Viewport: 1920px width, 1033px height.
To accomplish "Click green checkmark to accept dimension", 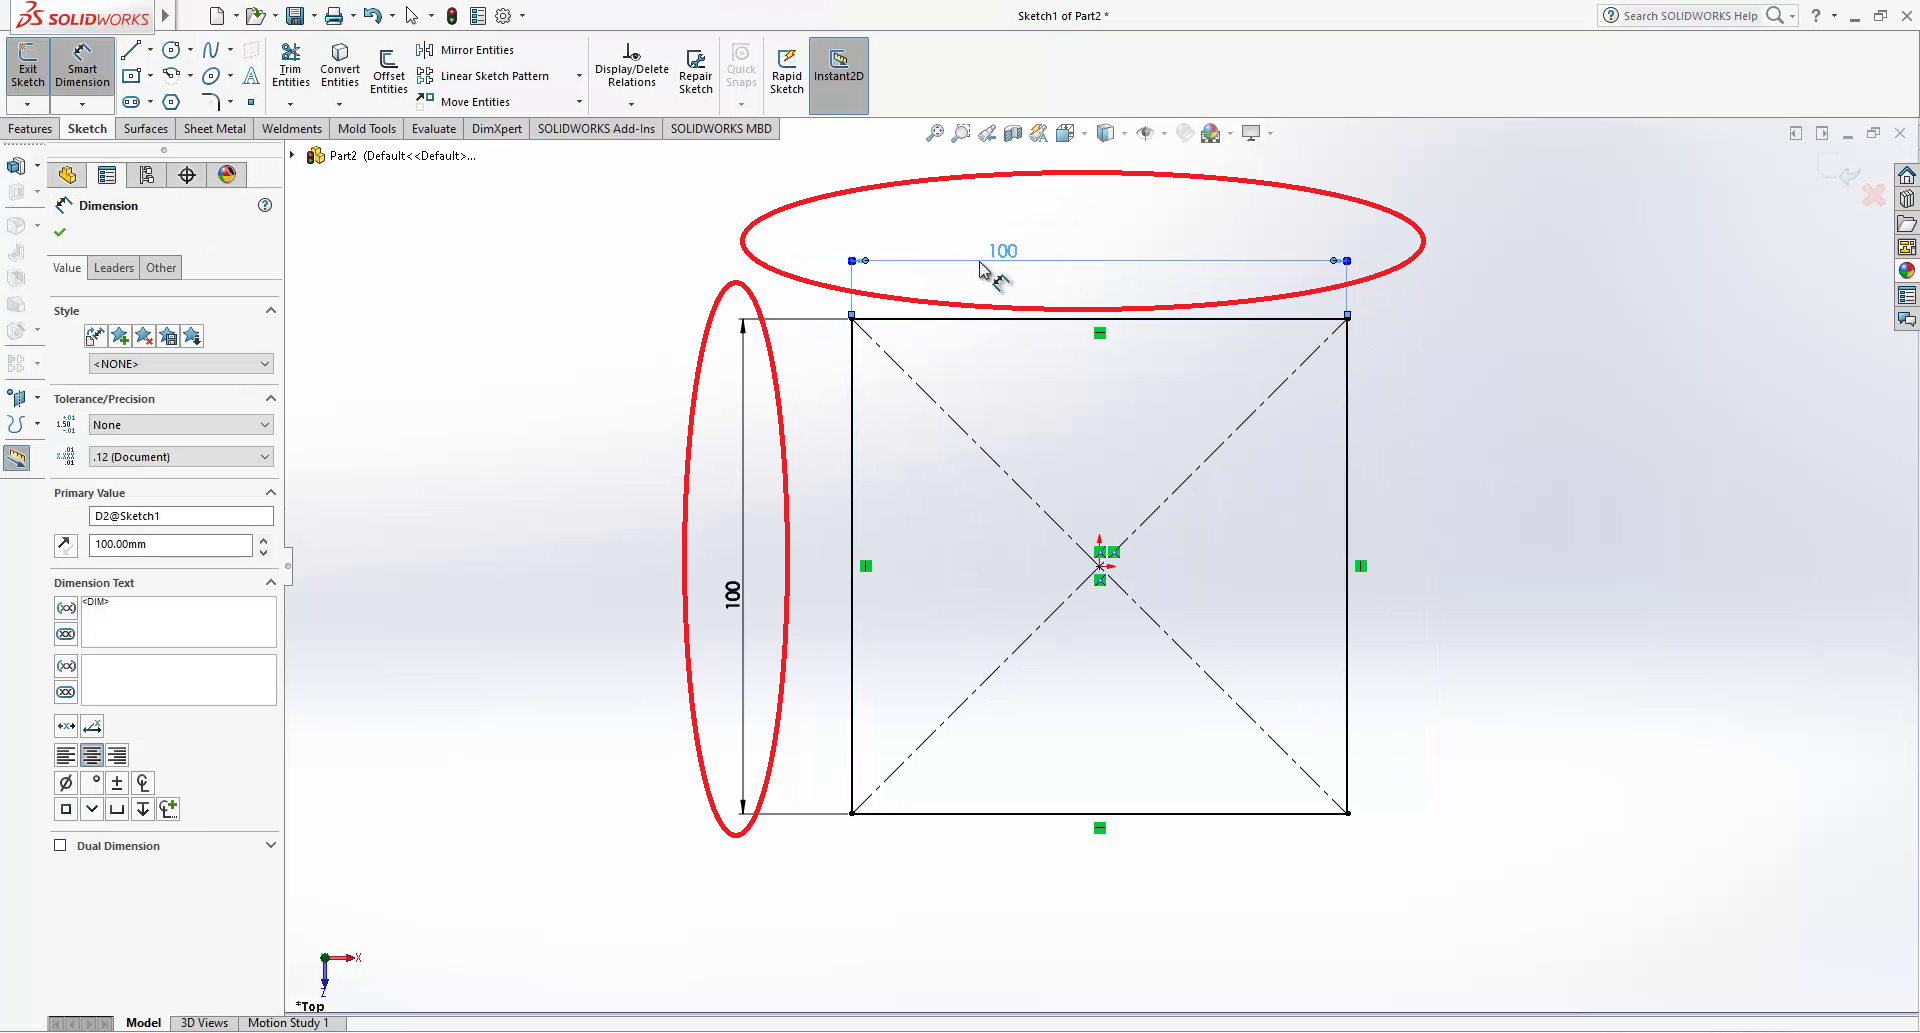I will tap(60, 232).
